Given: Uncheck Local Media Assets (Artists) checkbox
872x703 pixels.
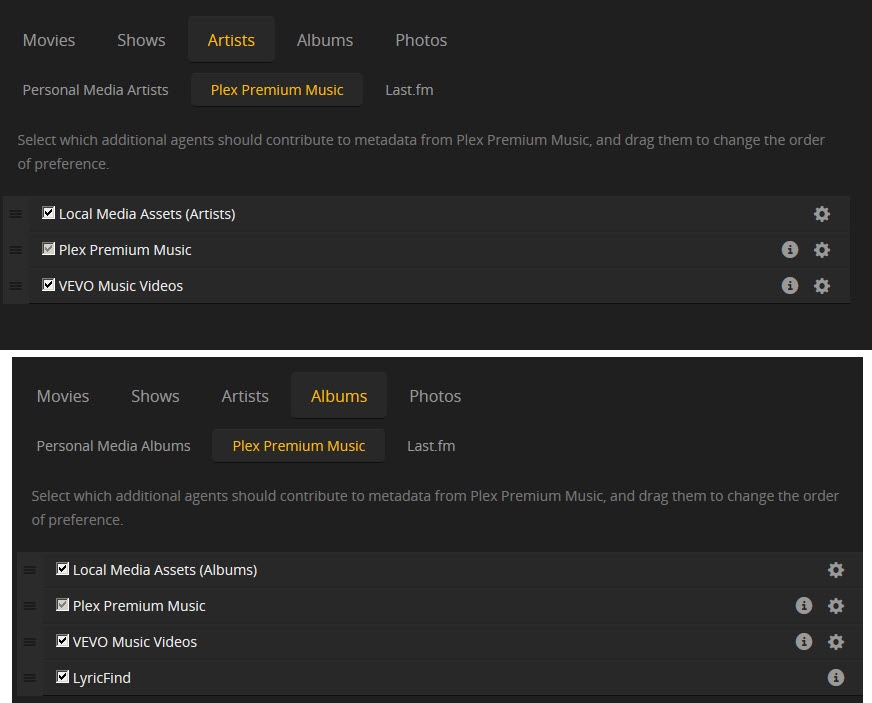Looking at the screenshot, I should [49, 213].
